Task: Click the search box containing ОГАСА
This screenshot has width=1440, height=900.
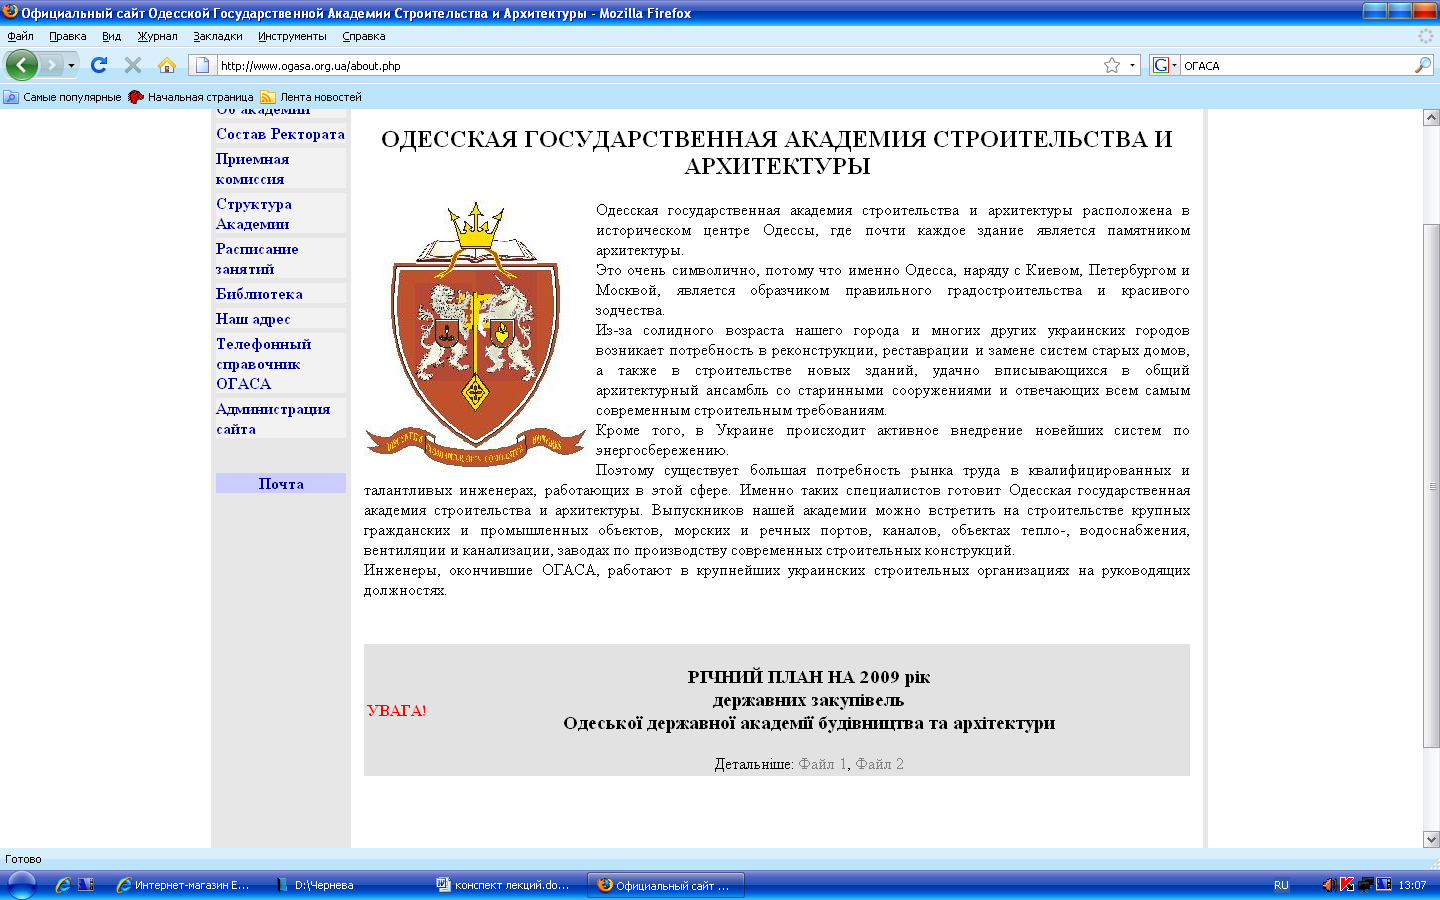Action: [1296, 65]
